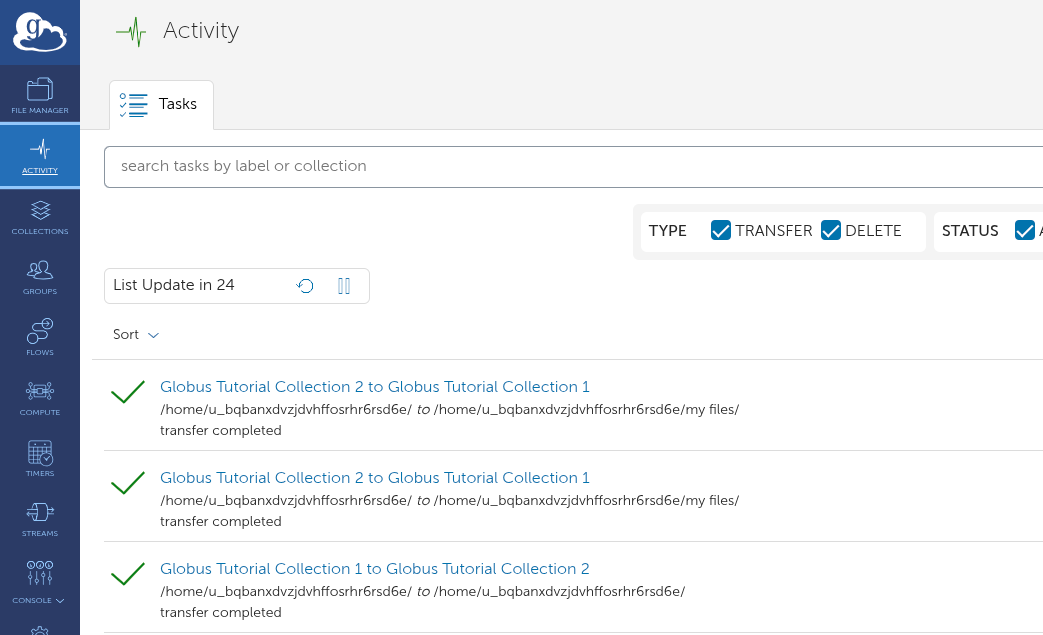
Task: Click the search tasks input field
Action: coord(570,166)
